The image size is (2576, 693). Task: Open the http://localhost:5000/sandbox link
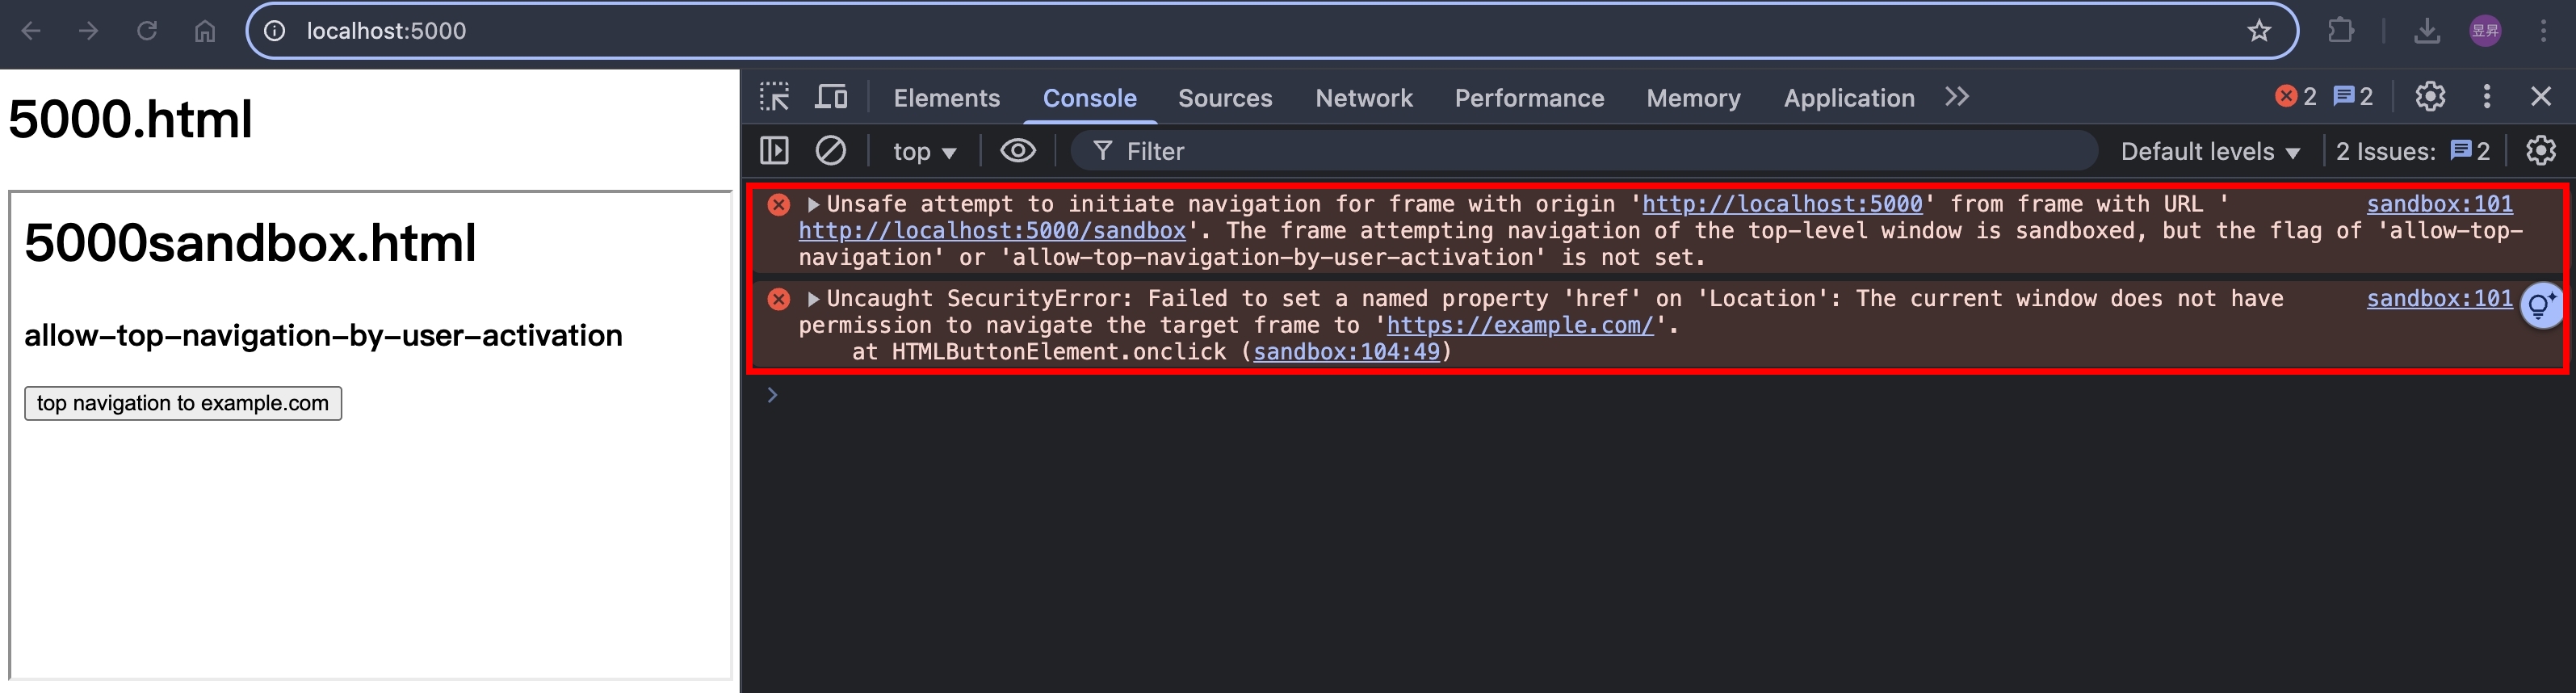point(992,231)
